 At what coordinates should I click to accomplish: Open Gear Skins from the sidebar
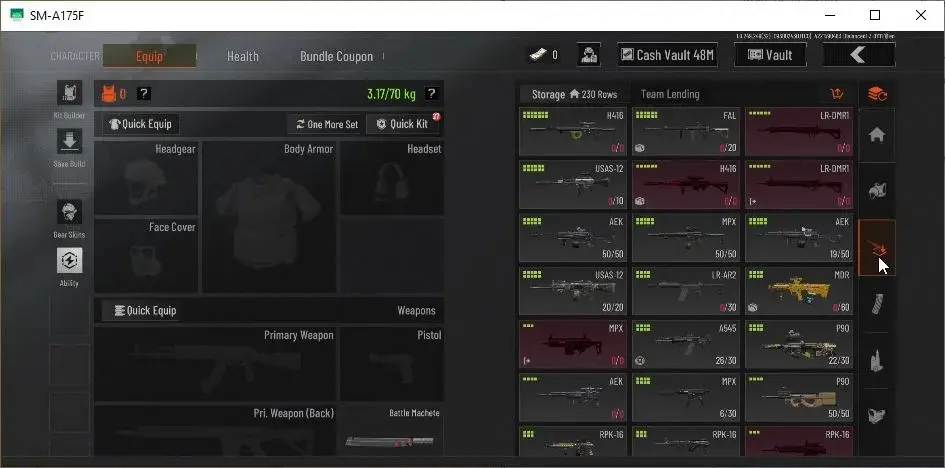(69, 212)
